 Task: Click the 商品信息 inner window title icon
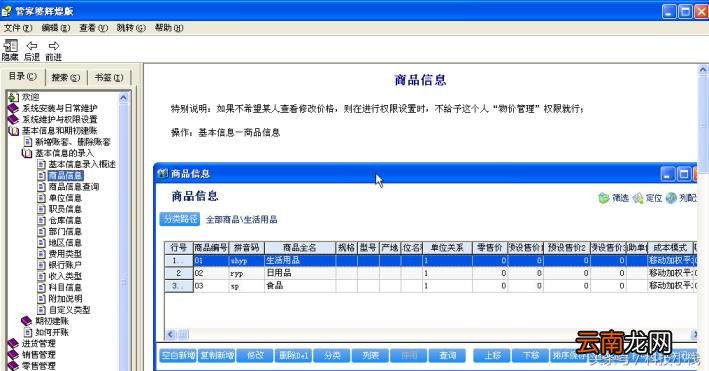click(x=162, y=173)
